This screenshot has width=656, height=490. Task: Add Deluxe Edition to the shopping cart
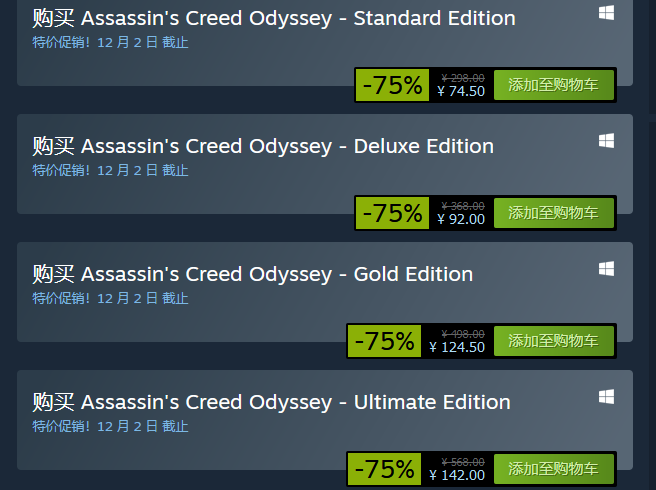click(554, 213)
